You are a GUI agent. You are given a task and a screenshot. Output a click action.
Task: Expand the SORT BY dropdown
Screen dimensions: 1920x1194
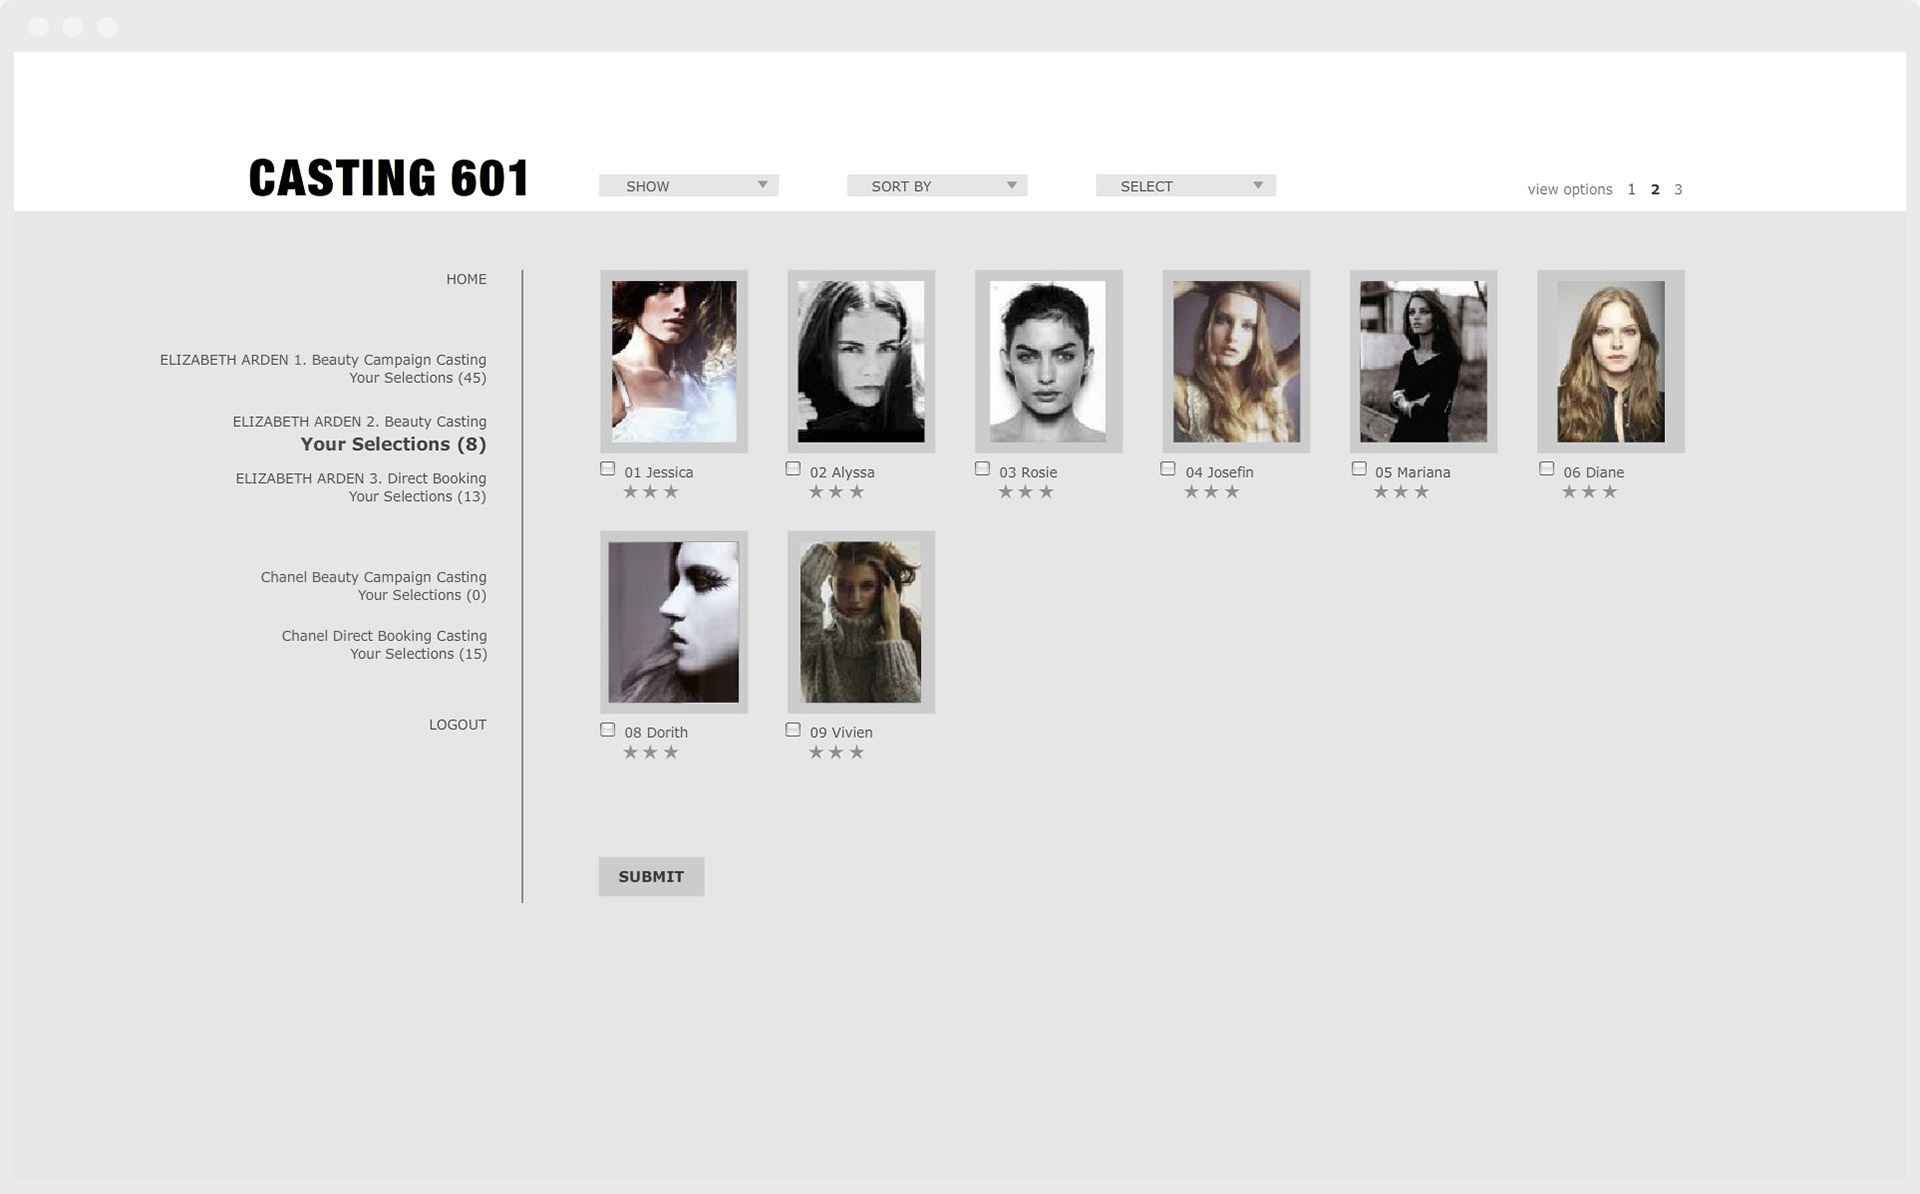[936, 186]
